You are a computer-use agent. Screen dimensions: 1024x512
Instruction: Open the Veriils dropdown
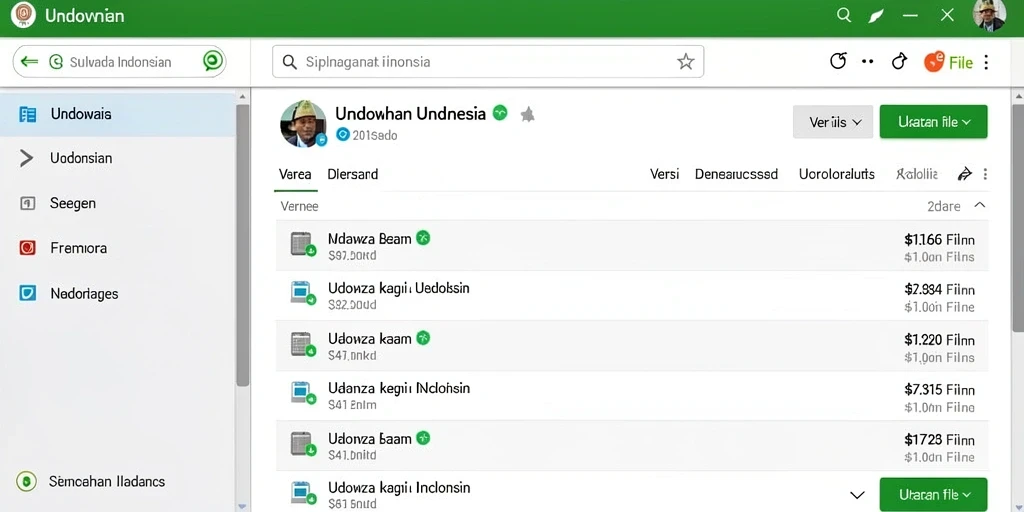tap(833, 122)
